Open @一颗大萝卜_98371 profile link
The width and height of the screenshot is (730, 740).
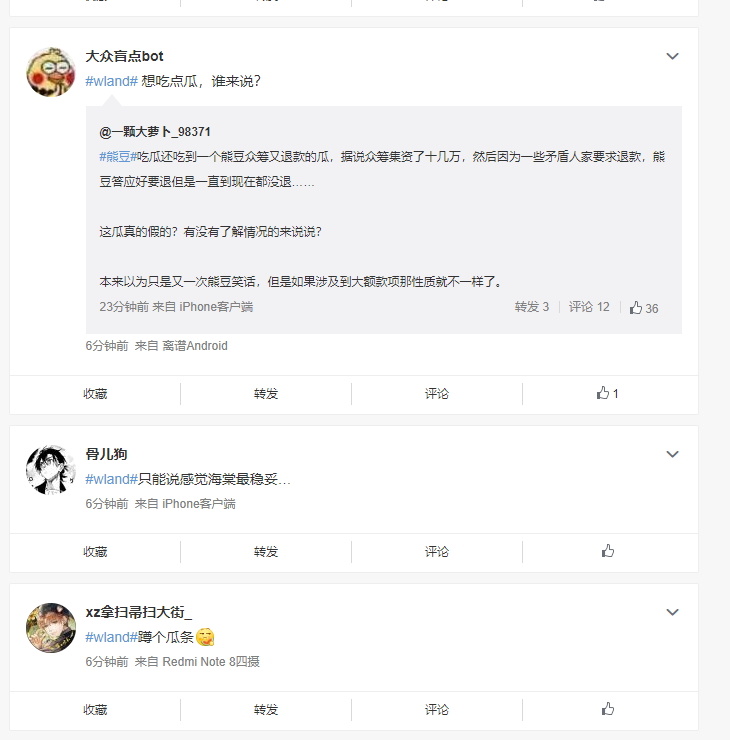(155, 132)
